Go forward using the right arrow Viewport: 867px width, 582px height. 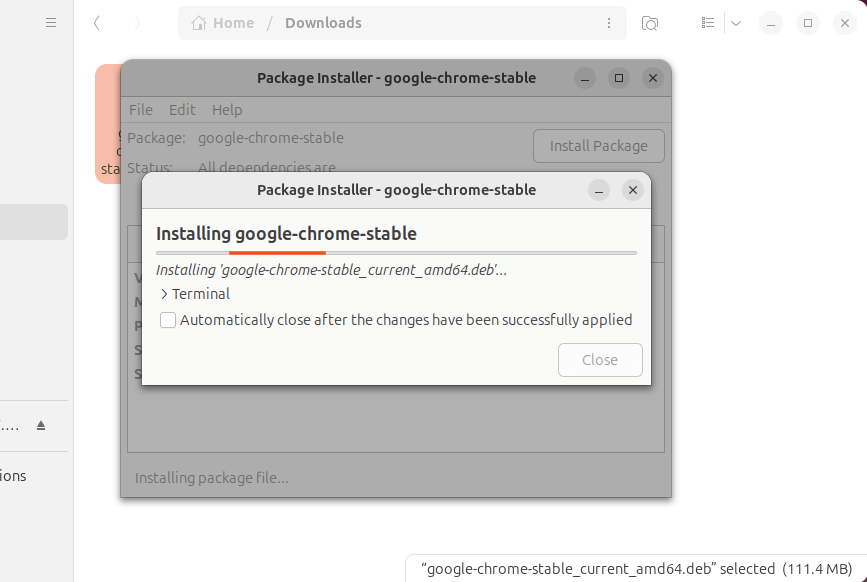pyautogui.click(x=137, y=23)
